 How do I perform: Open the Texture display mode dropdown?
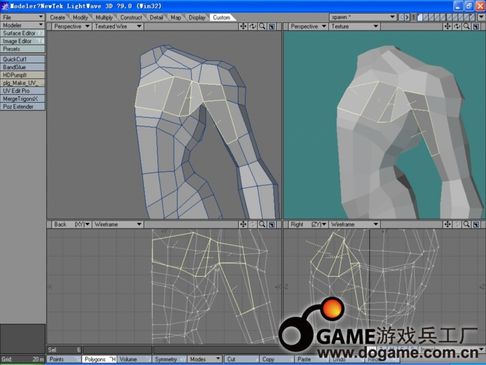(x=354, y=26)
